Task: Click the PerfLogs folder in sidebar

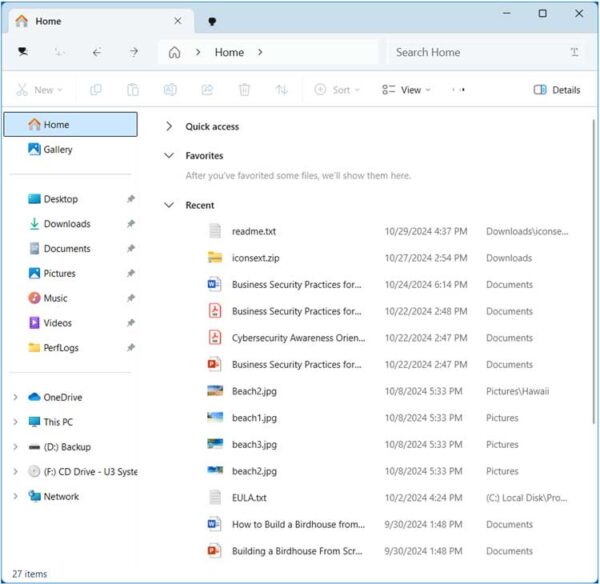Action: (62, 348)
